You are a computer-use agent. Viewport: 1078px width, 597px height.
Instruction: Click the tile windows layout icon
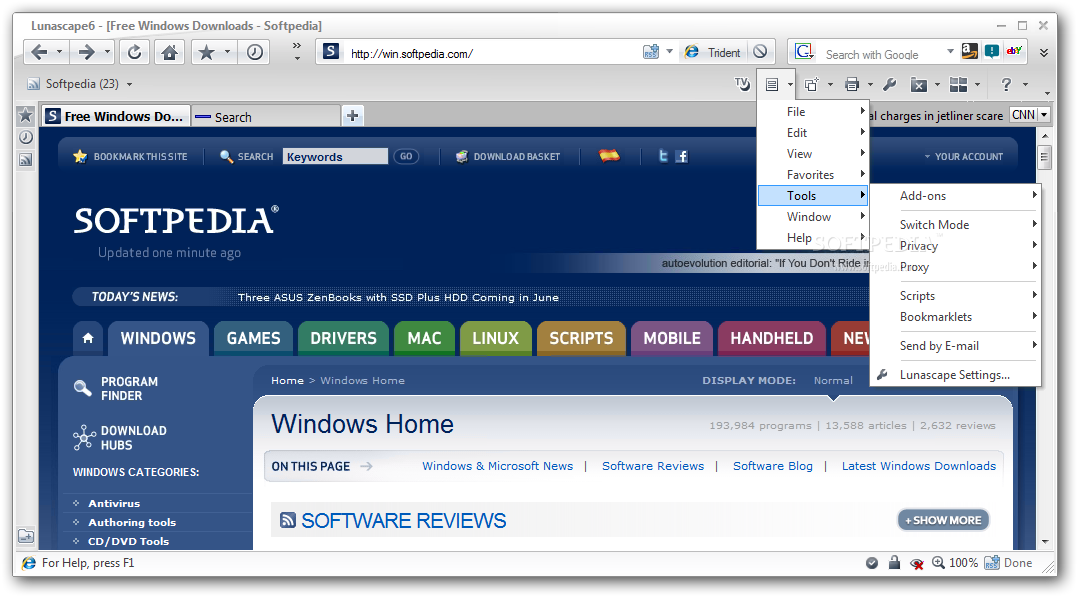pos(958,85)
